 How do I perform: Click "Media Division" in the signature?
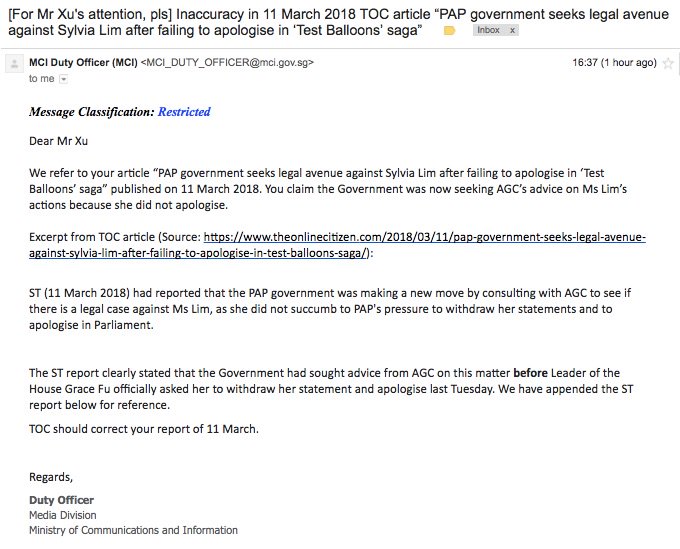[63, 515]
